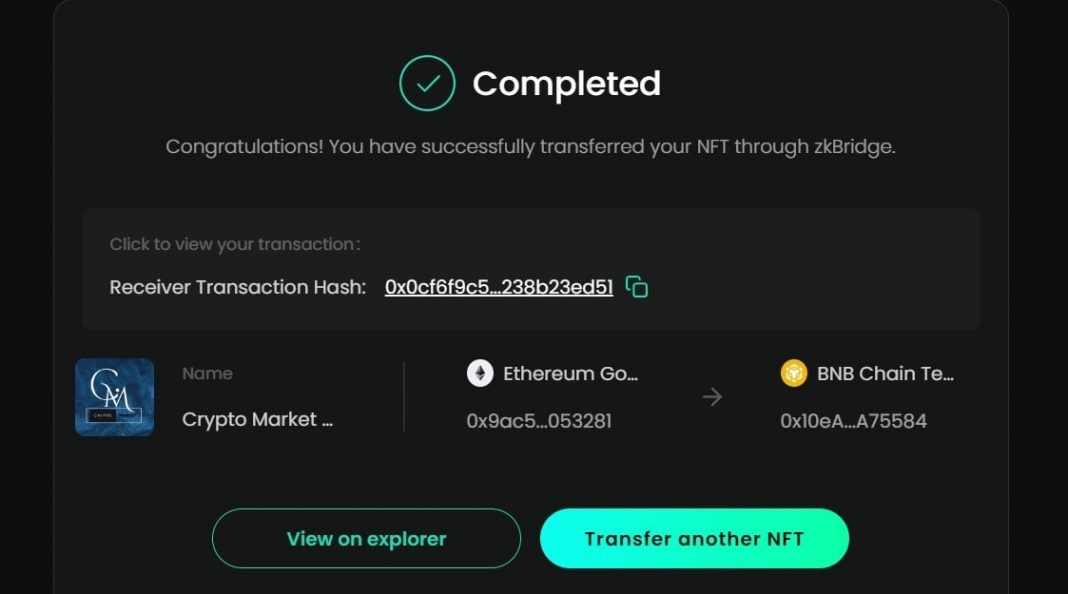
Task: Click the Name label beside the NFT
Action: (x=207, y=373)
